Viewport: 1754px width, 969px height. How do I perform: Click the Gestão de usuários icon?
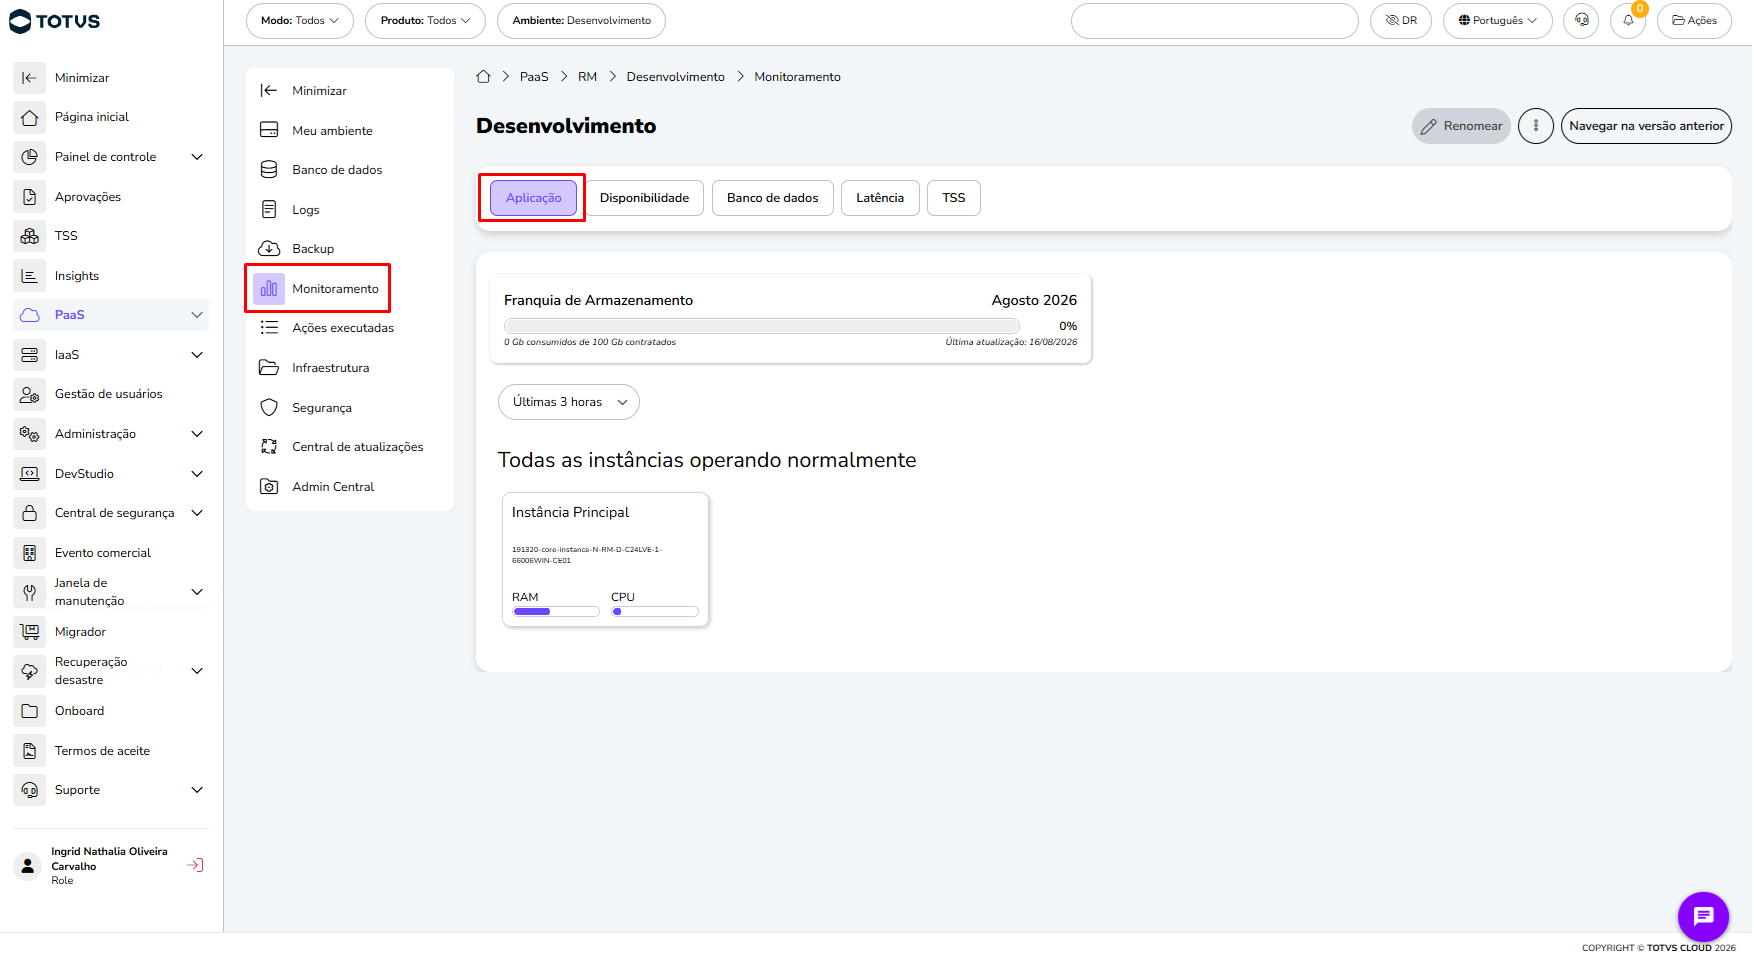pos(30,394)
